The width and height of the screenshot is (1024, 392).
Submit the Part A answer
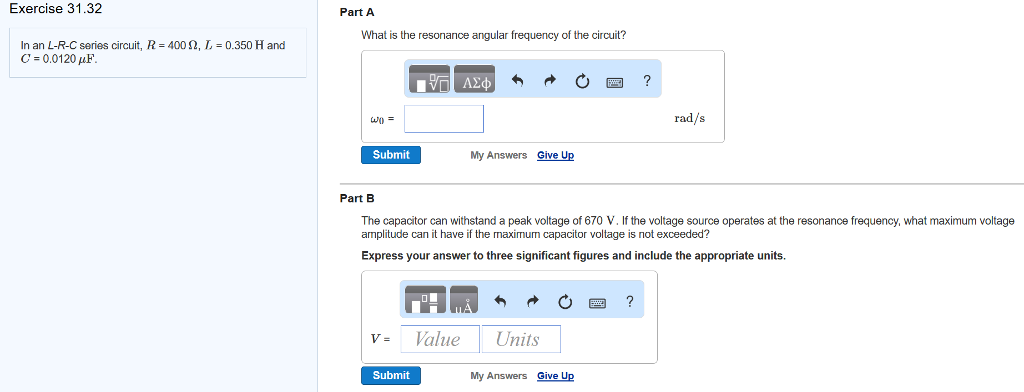[x=391, y=155]
